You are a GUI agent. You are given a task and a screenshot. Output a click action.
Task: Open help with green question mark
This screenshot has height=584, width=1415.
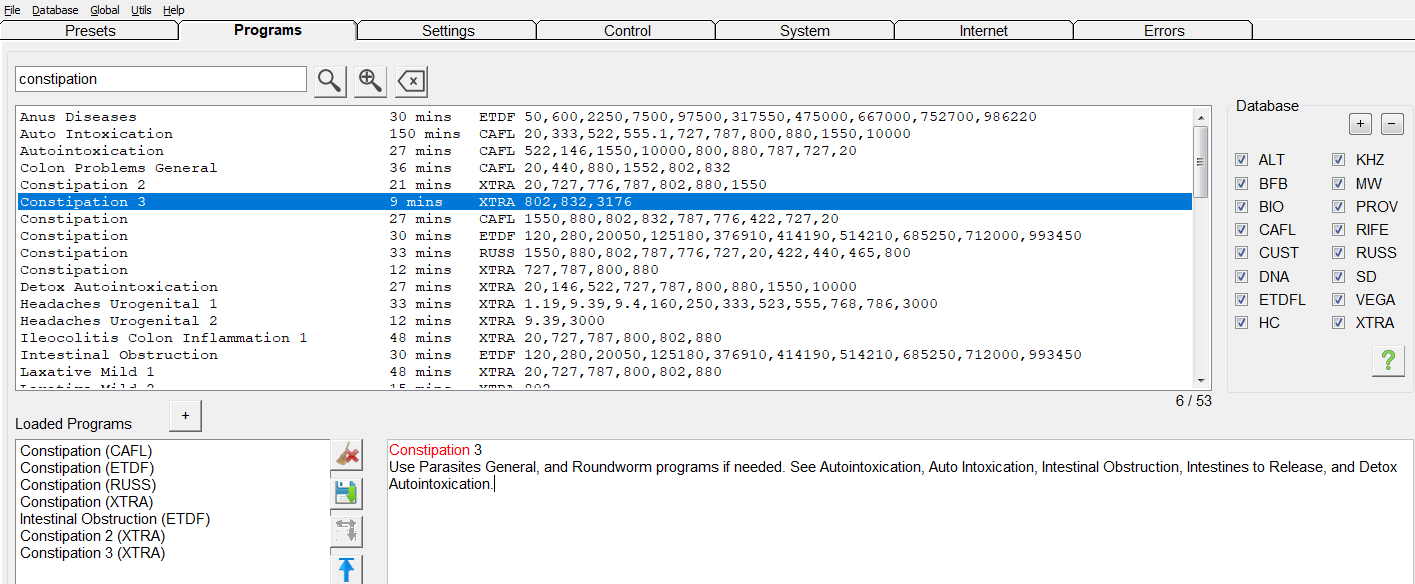(1388, 361)
